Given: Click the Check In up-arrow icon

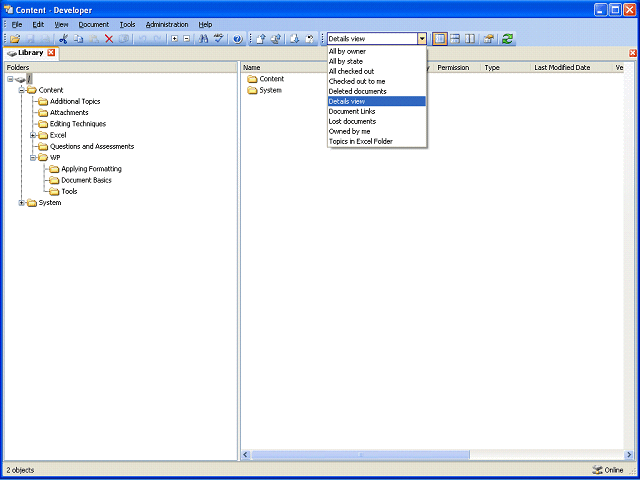Looking at the screenshot, I should point(261,39).
